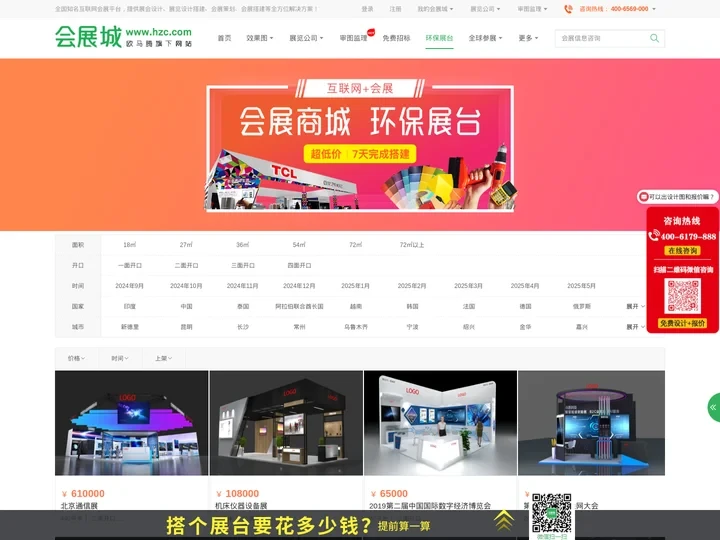Open the ¥65000 digital economy expo thumbnail
This screenshot has width=720, height=540.
(x=440, y=423)
